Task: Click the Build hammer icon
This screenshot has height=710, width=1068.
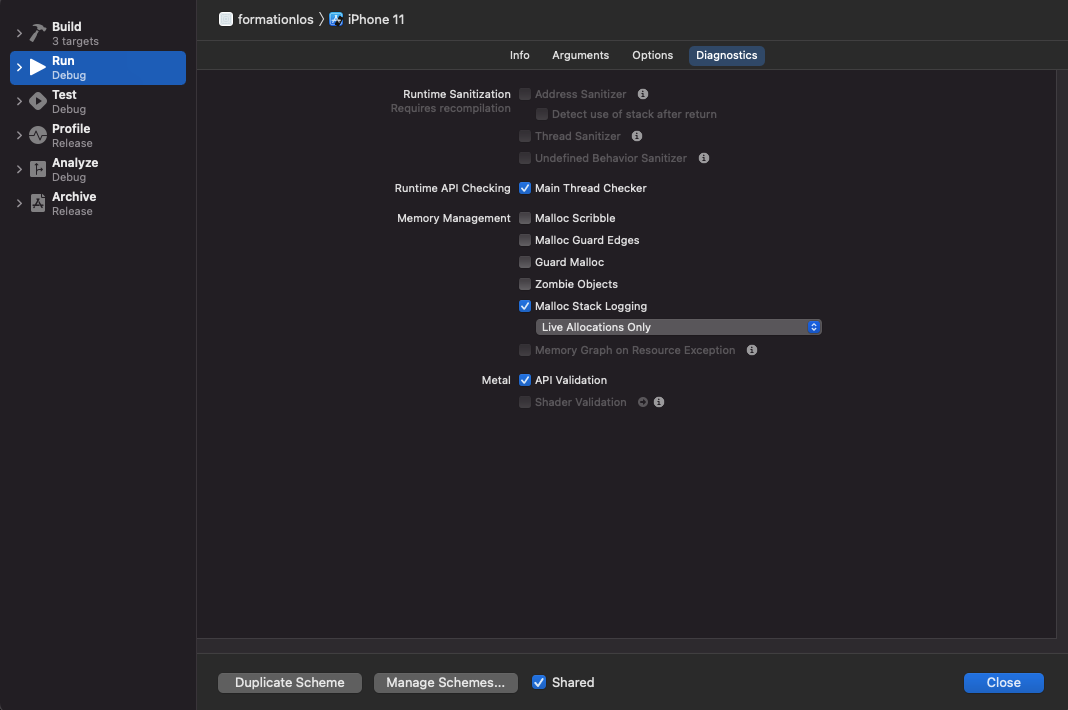Action: click(38, 33)
